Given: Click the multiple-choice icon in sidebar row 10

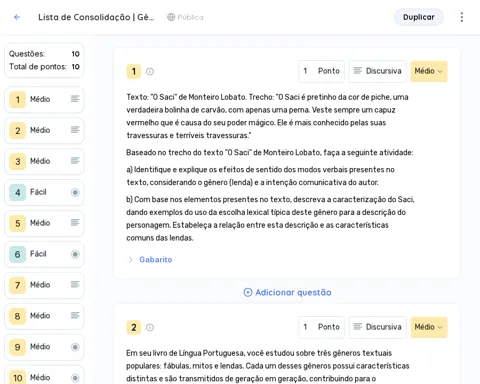Looking at the screenshot, I should coord(75,378).
